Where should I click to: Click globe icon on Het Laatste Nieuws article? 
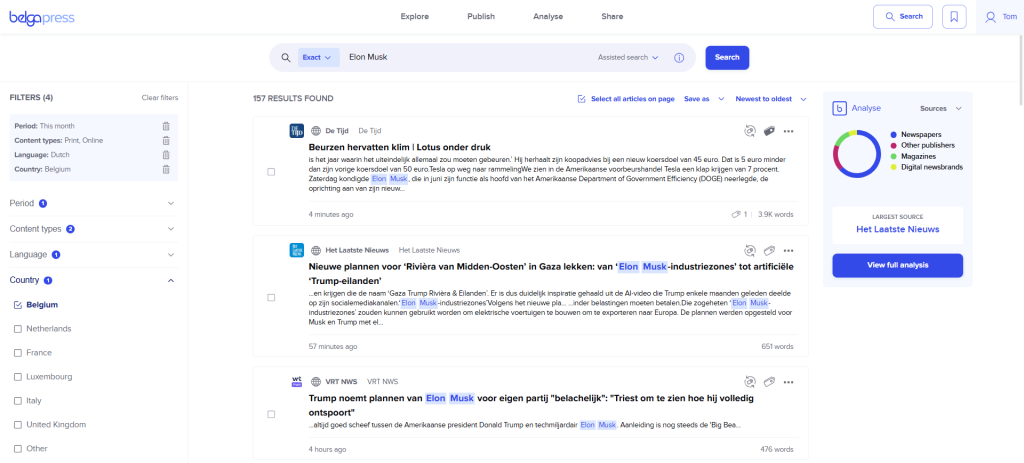click(x=316, y=250)
